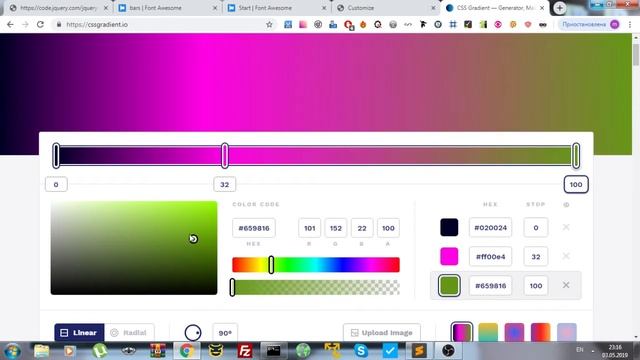Viewport: 640px width, 360px height.
Task: Click the browser forward arrow
Action: pos(25,24)
